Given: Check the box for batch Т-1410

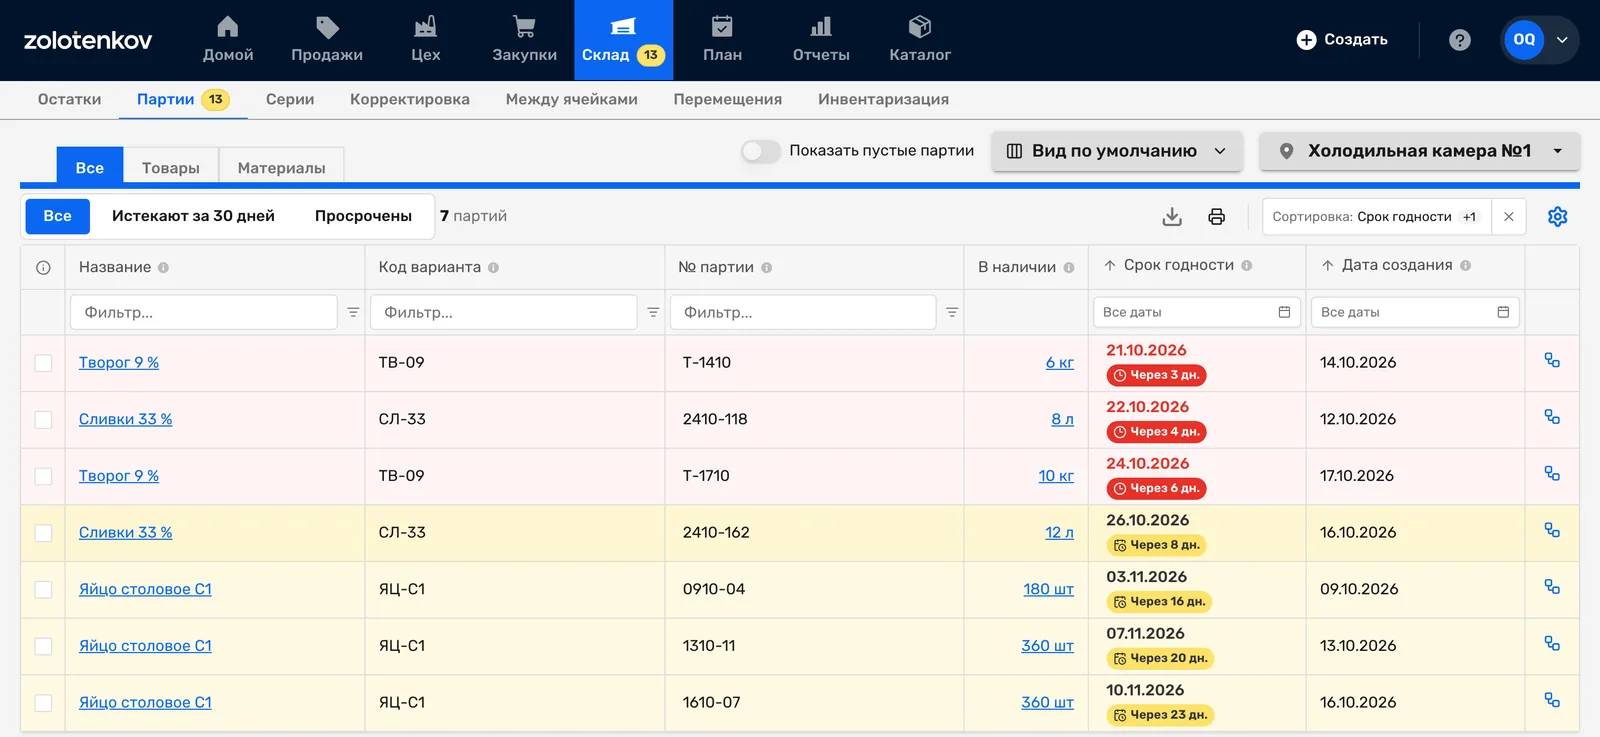Looking at the screenshot, I should tap(43, 363).
